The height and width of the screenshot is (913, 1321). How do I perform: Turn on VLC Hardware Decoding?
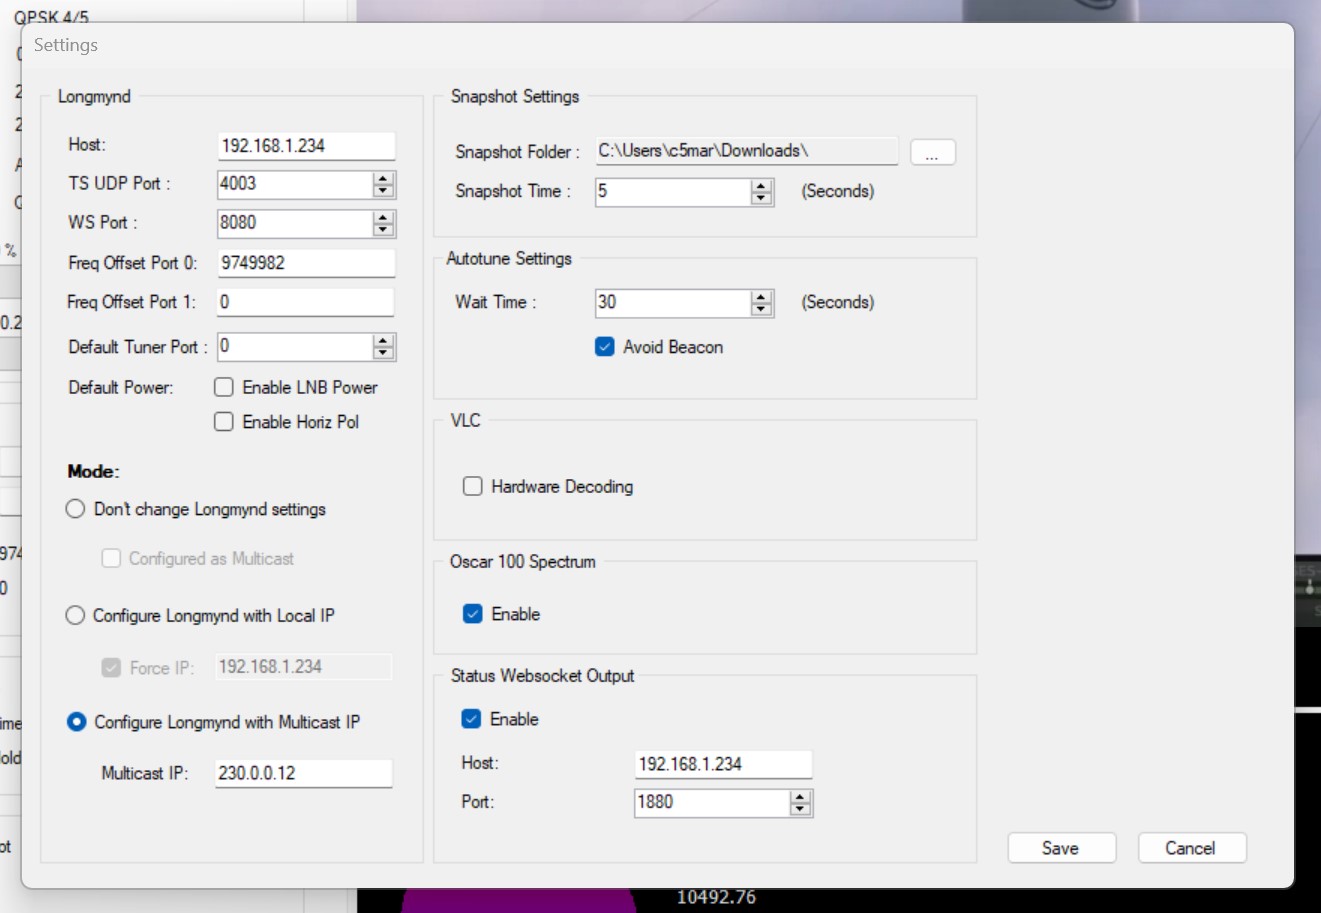tap(473, 487)
